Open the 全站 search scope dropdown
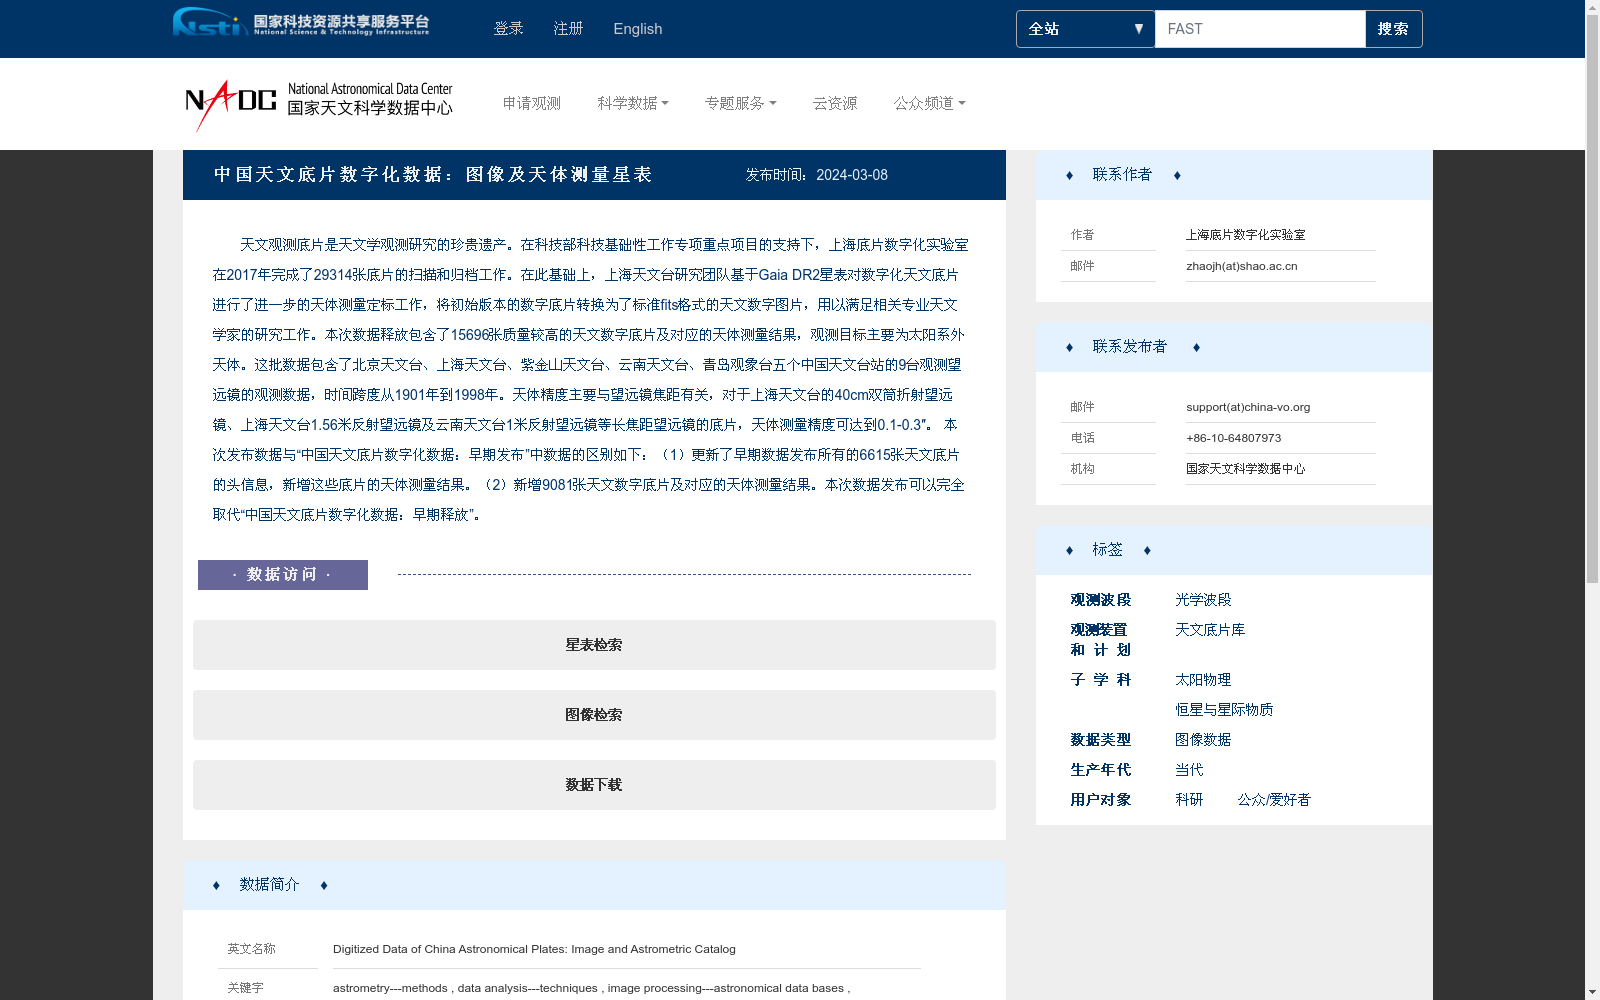This screenshot has height=1000, width=1600. (1085, 29)
